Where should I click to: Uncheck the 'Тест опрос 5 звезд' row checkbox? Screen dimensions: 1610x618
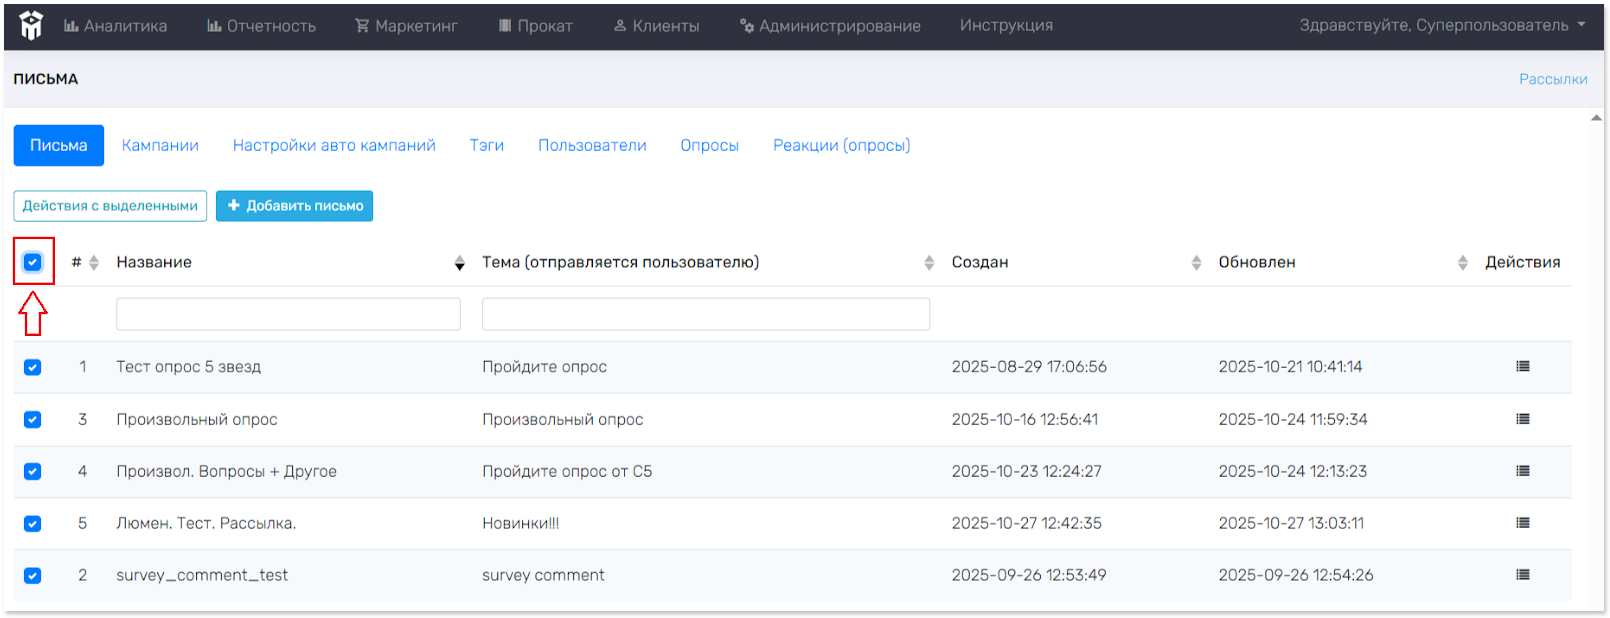(x=33, y=367)
